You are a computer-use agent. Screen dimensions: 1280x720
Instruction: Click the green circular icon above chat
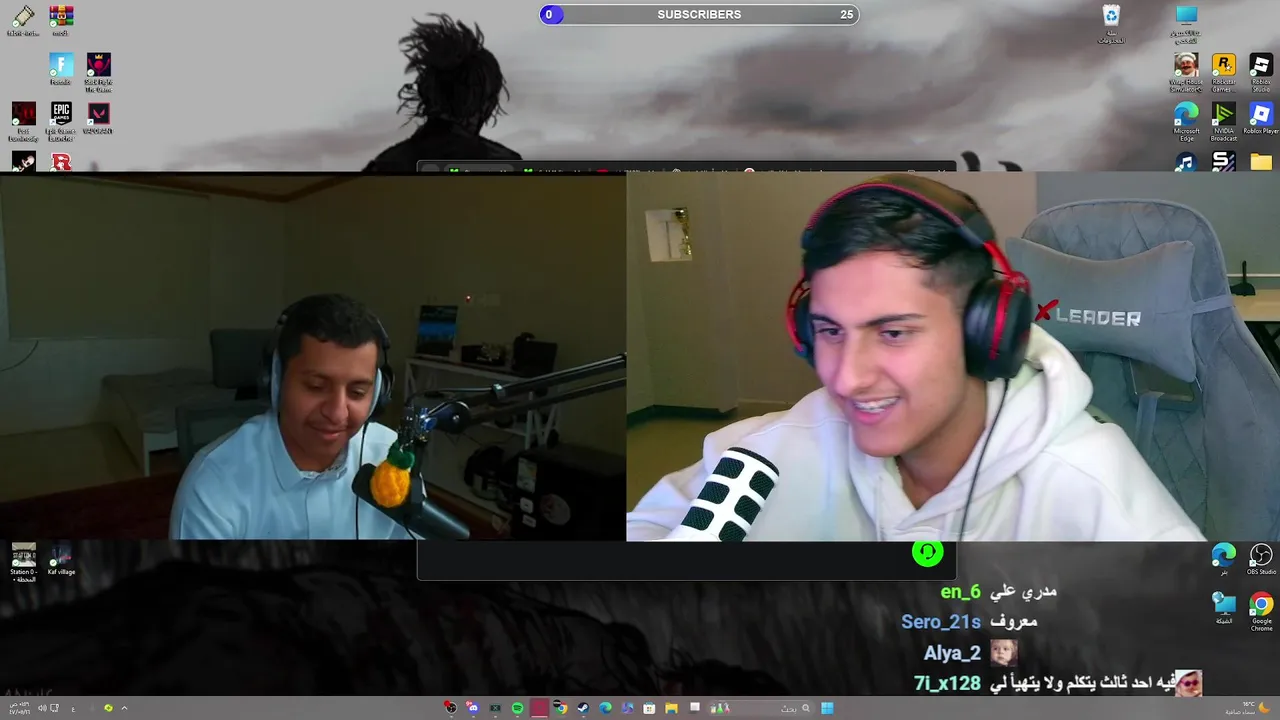[x=927, y=552]
